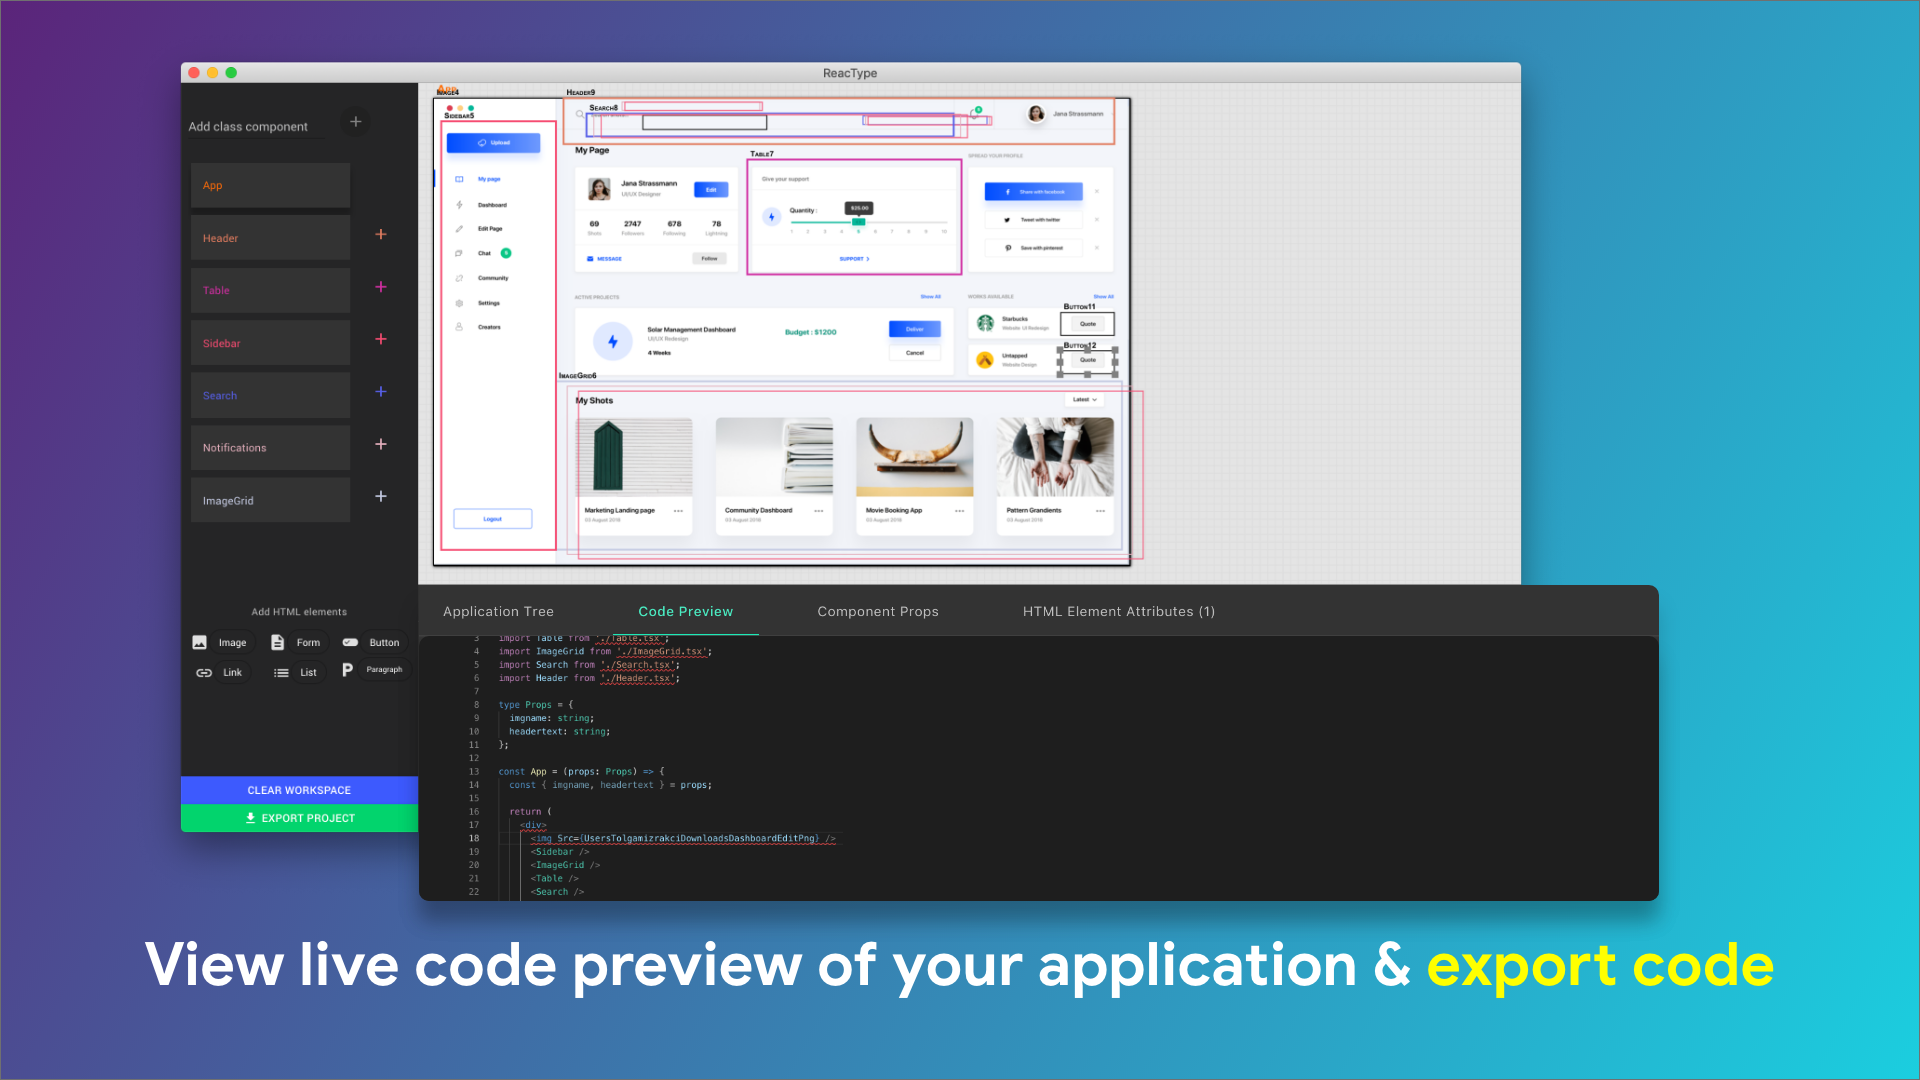Click the Quantity slider handle in the Table component
Image resolution: width=1920 pixels, height=1080 pixels.
click(858, 222)
